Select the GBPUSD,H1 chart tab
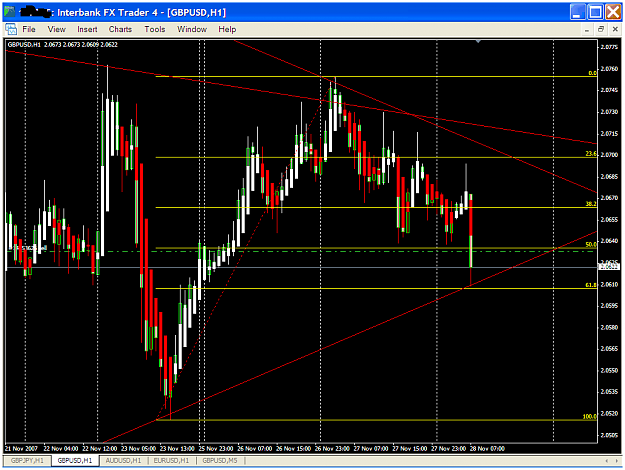625x470 pixels. [75, 460]
